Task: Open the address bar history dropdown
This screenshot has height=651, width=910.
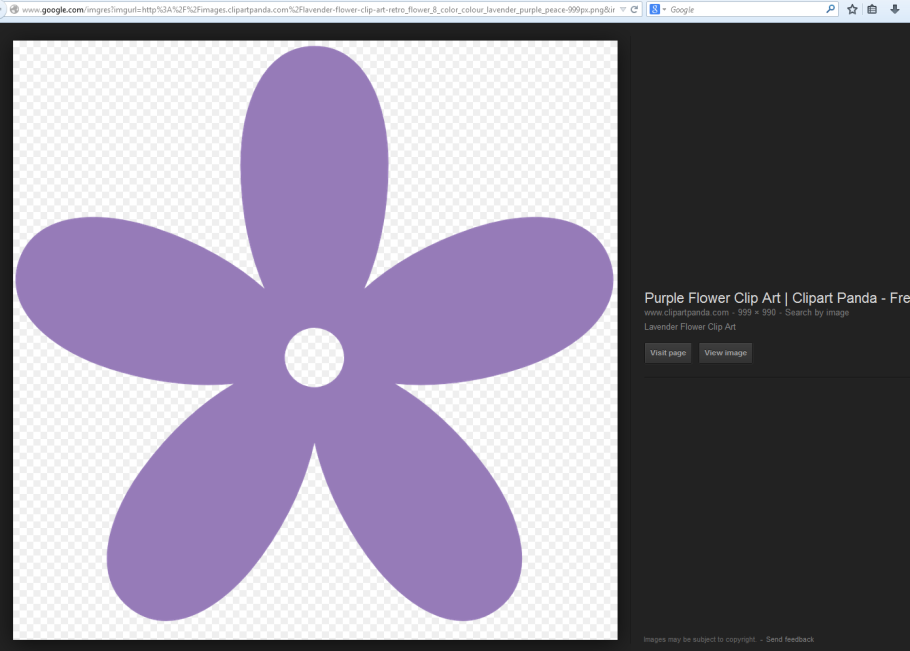Action: (623, 9)
